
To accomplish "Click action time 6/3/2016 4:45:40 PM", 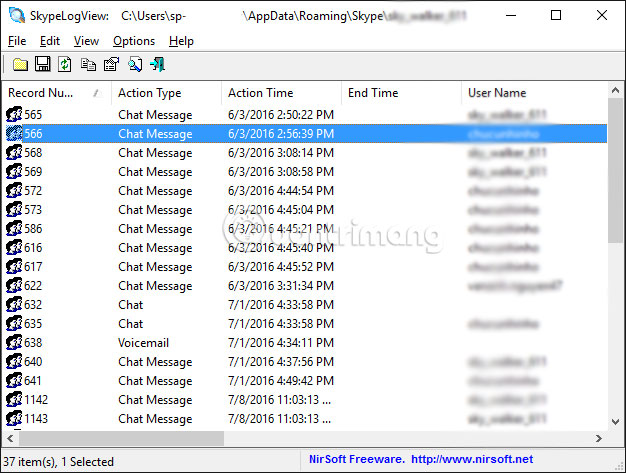I will [x=281, y=248].
